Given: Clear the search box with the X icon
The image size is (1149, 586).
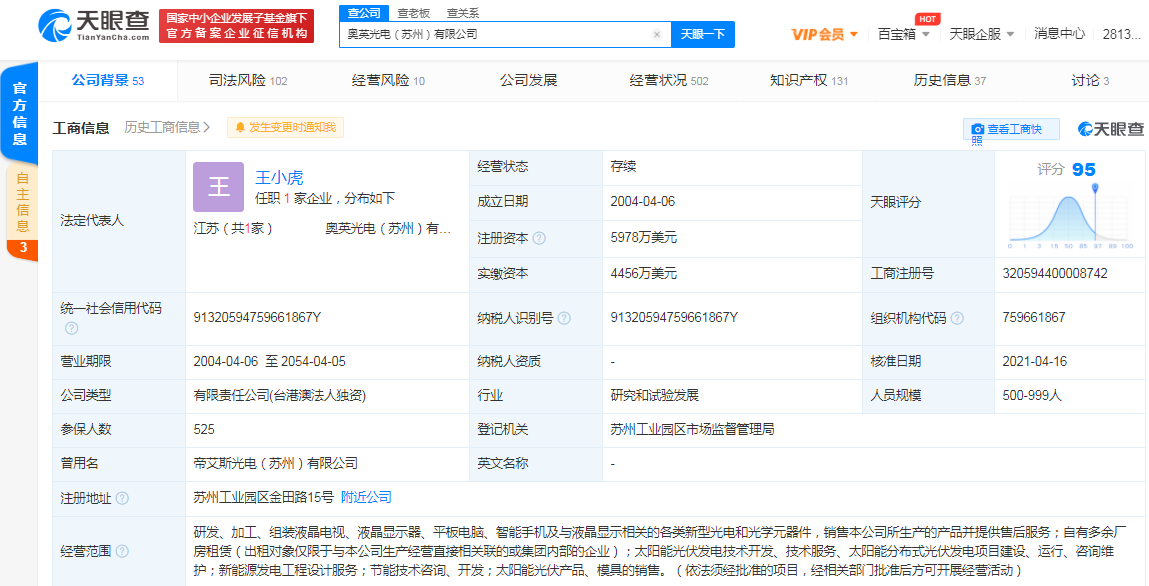Looking at the screenshot, I should [657, 34].
